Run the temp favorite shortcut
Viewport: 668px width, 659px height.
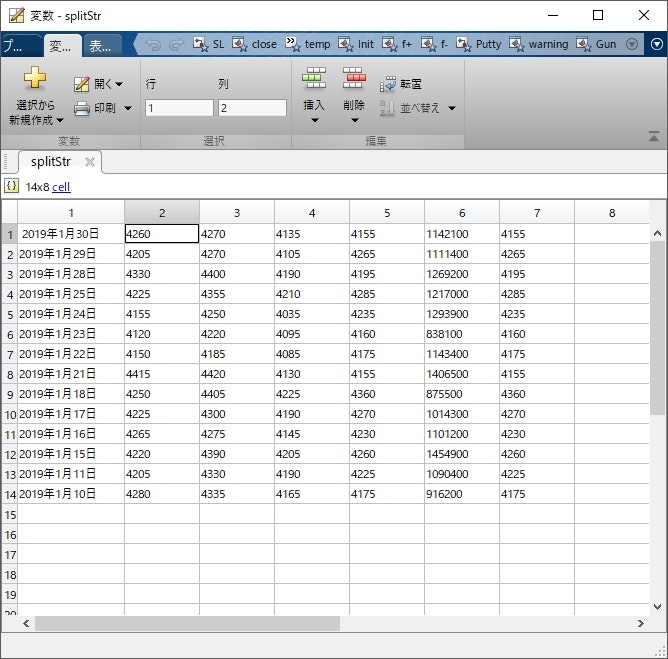coord(308,44)
